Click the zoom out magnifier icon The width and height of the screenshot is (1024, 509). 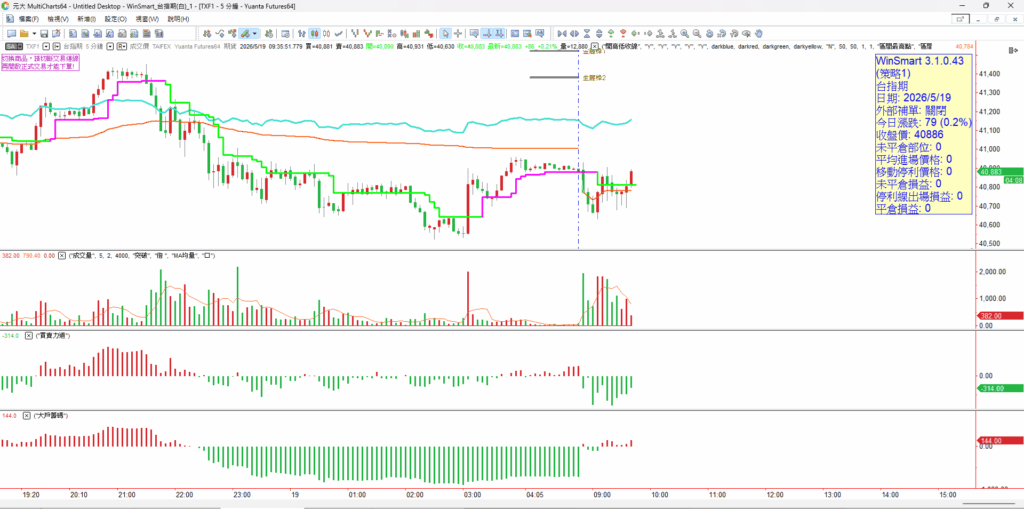coord(697,33)
